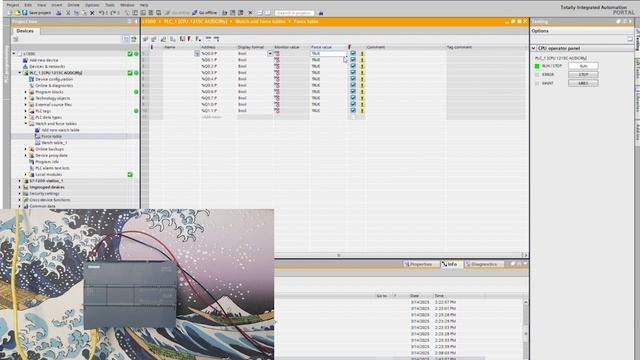Click the greyed Go online toolbar button
This screenshot has width=640, height=360.
pyautogui.click(x=178, y=13)
